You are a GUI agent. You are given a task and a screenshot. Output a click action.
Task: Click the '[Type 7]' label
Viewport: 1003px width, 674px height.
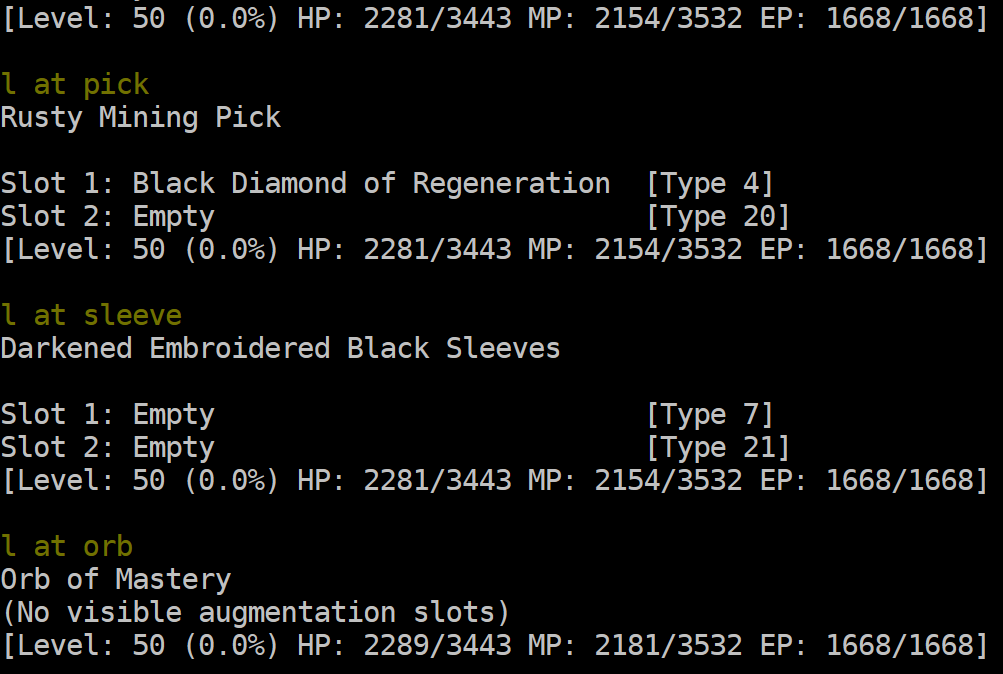[x=709, y=415]
